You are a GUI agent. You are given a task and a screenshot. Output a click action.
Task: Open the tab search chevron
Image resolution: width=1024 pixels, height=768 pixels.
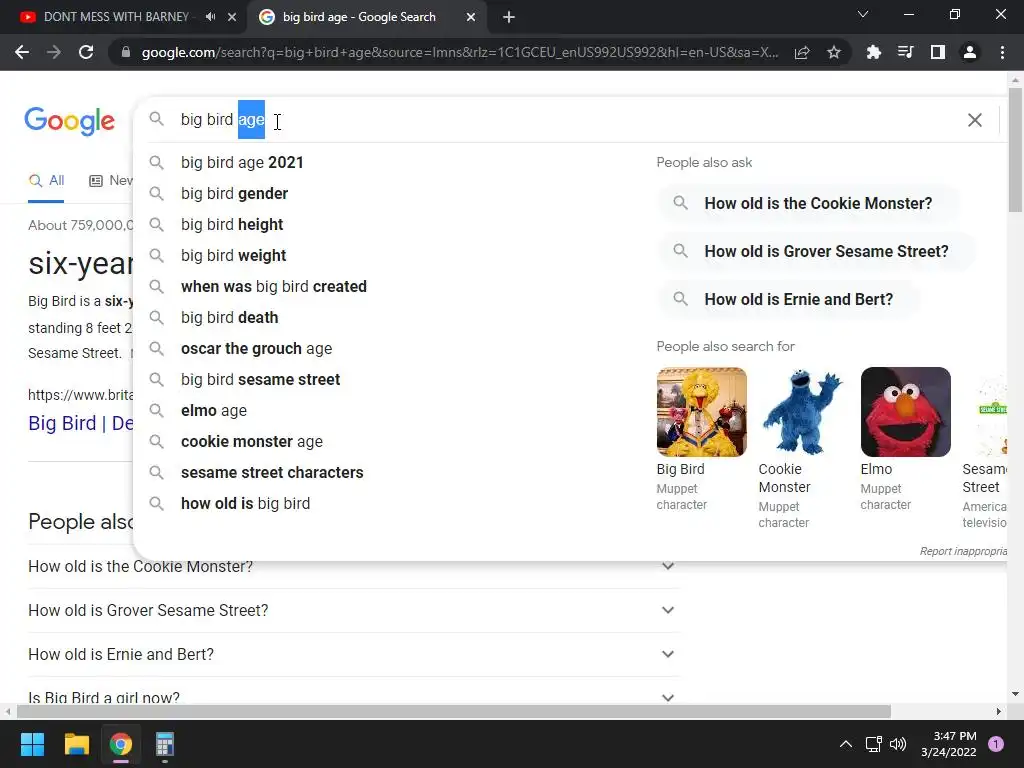(x=863, y=14)
